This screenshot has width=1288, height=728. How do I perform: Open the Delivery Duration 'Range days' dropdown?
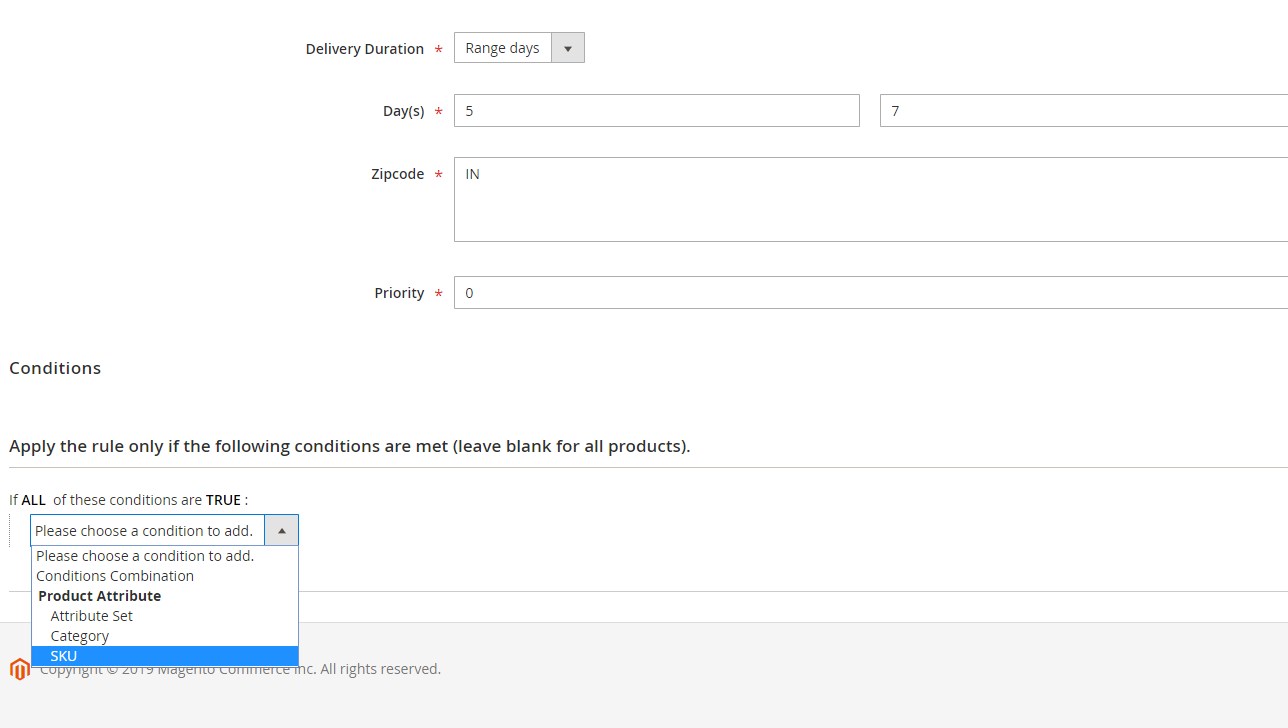tap(518, 48)
